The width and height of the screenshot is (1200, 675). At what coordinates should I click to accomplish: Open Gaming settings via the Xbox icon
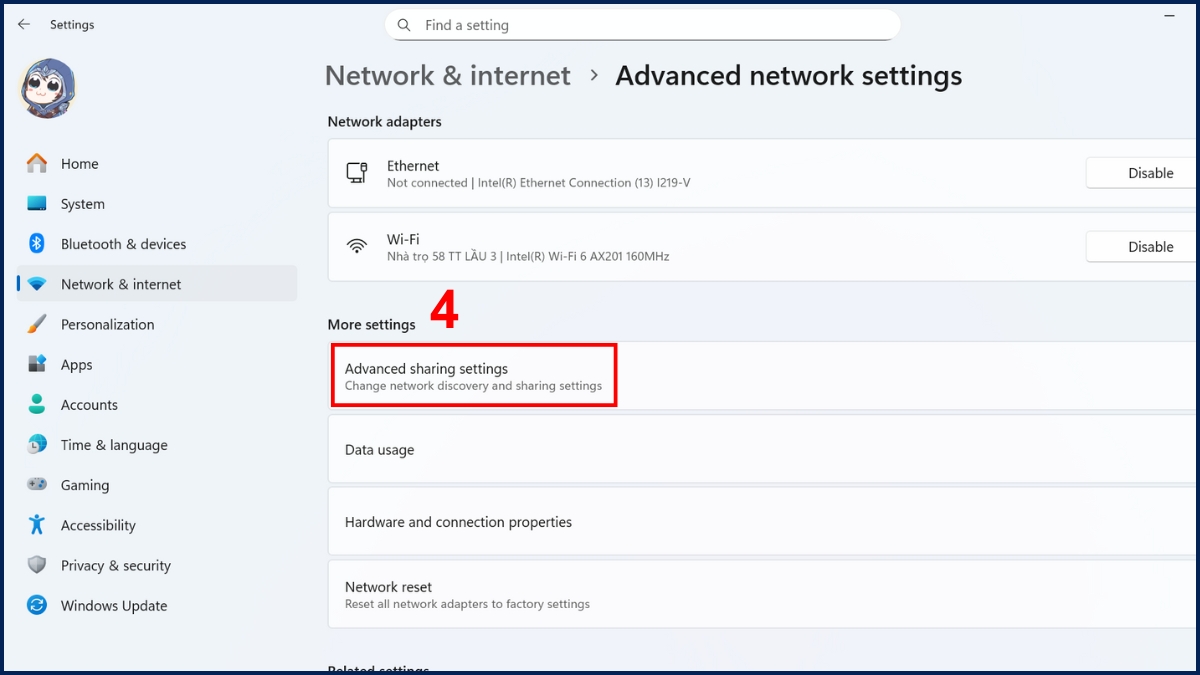pyautogui.click(x=37, y=485)
